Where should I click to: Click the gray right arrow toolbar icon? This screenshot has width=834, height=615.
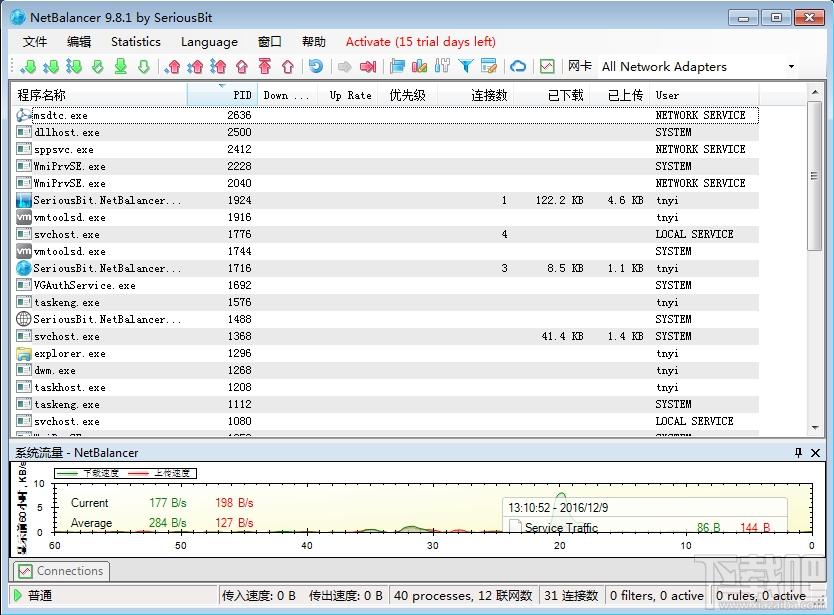(345, 67)
